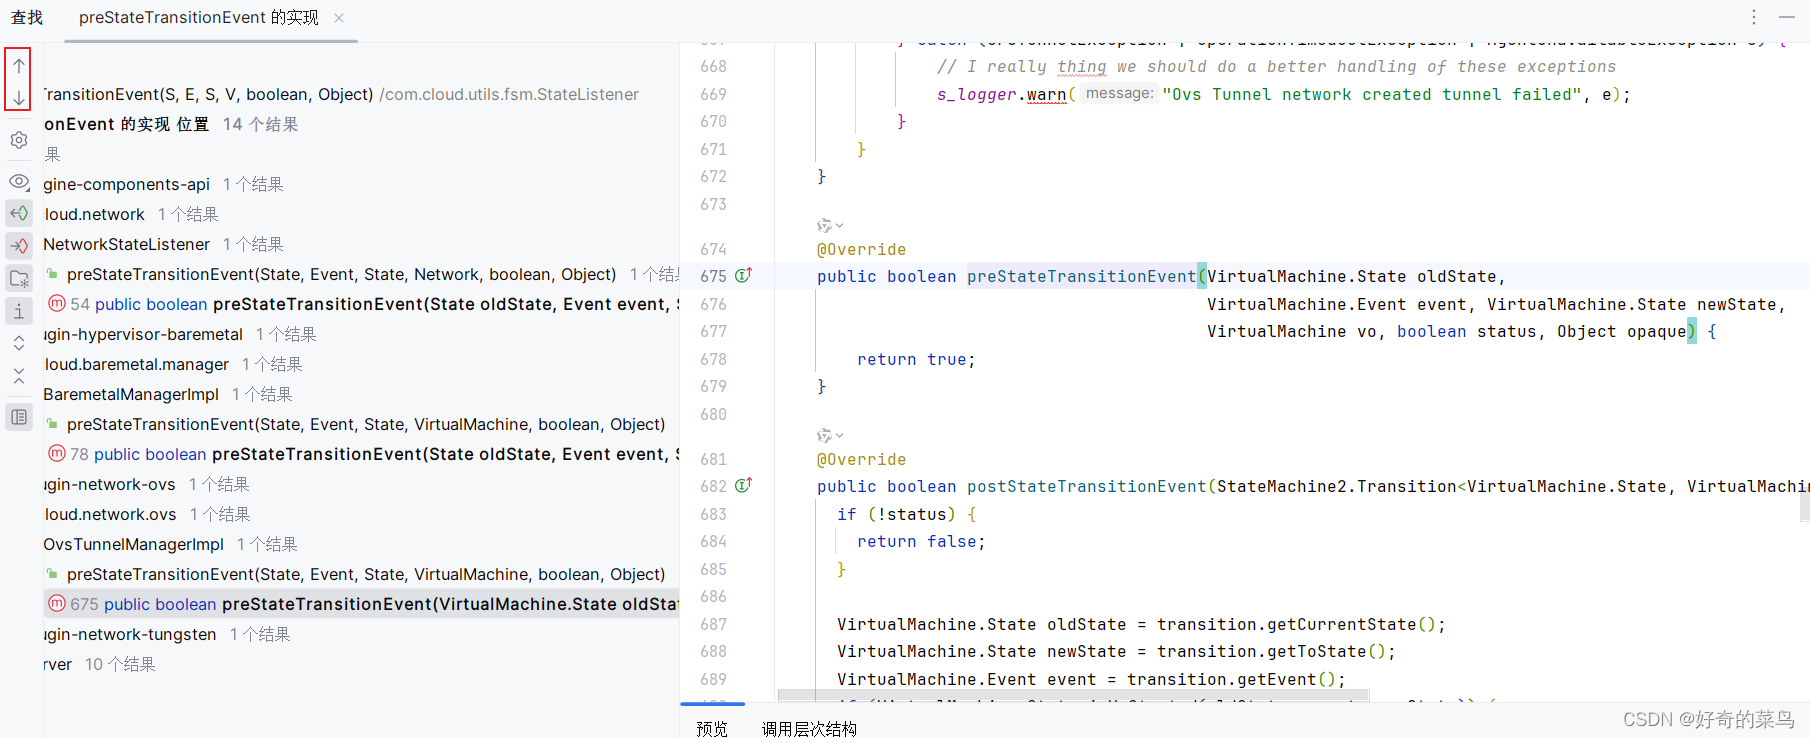Select the line 54 preStateTransitionEvent result
Image resolution: width=1810 pixels, height=738 pixels.
(362, 304)
